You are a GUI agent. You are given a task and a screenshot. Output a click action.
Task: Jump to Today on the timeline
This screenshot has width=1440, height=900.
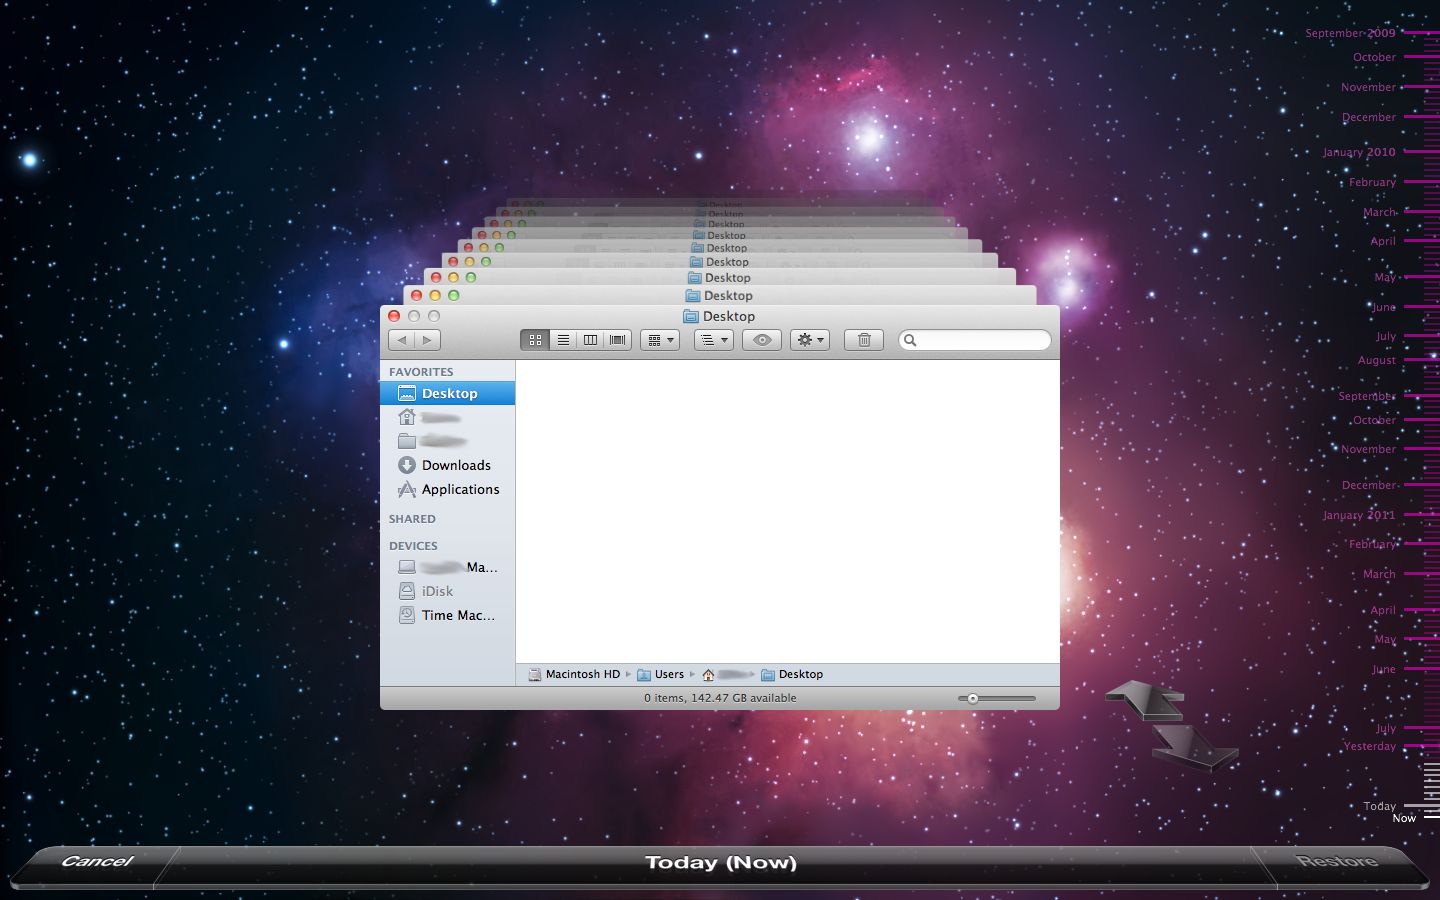(x=1380, y=806)
